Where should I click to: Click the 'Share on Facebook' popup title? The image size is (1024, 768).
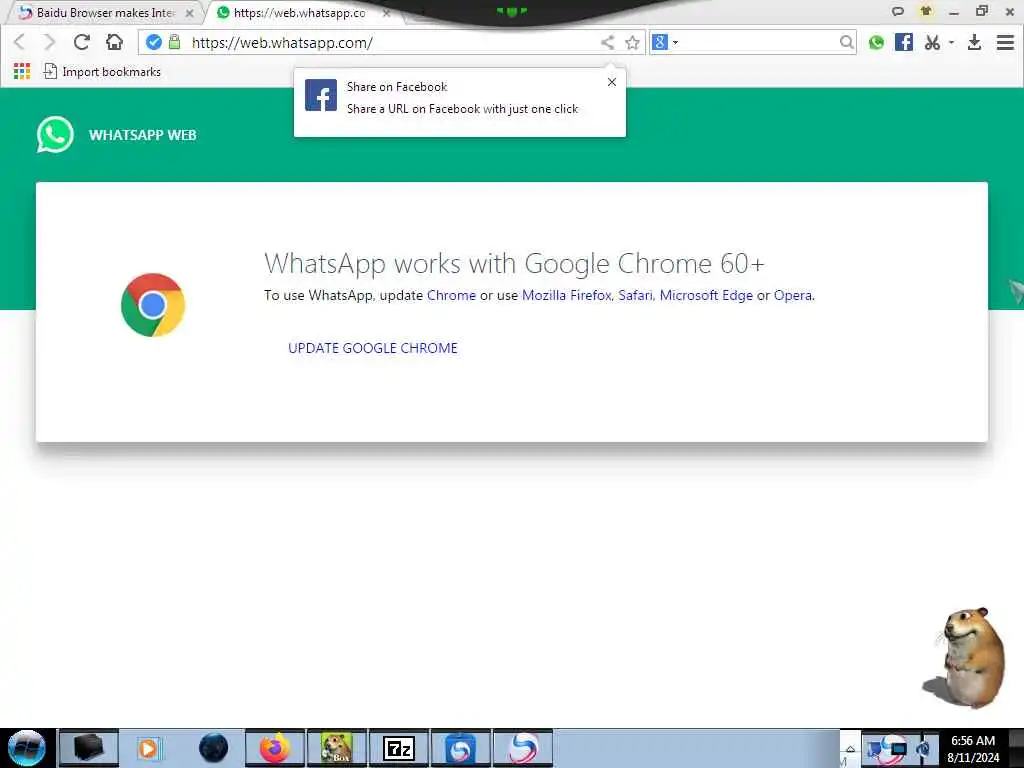pos(396,87)
